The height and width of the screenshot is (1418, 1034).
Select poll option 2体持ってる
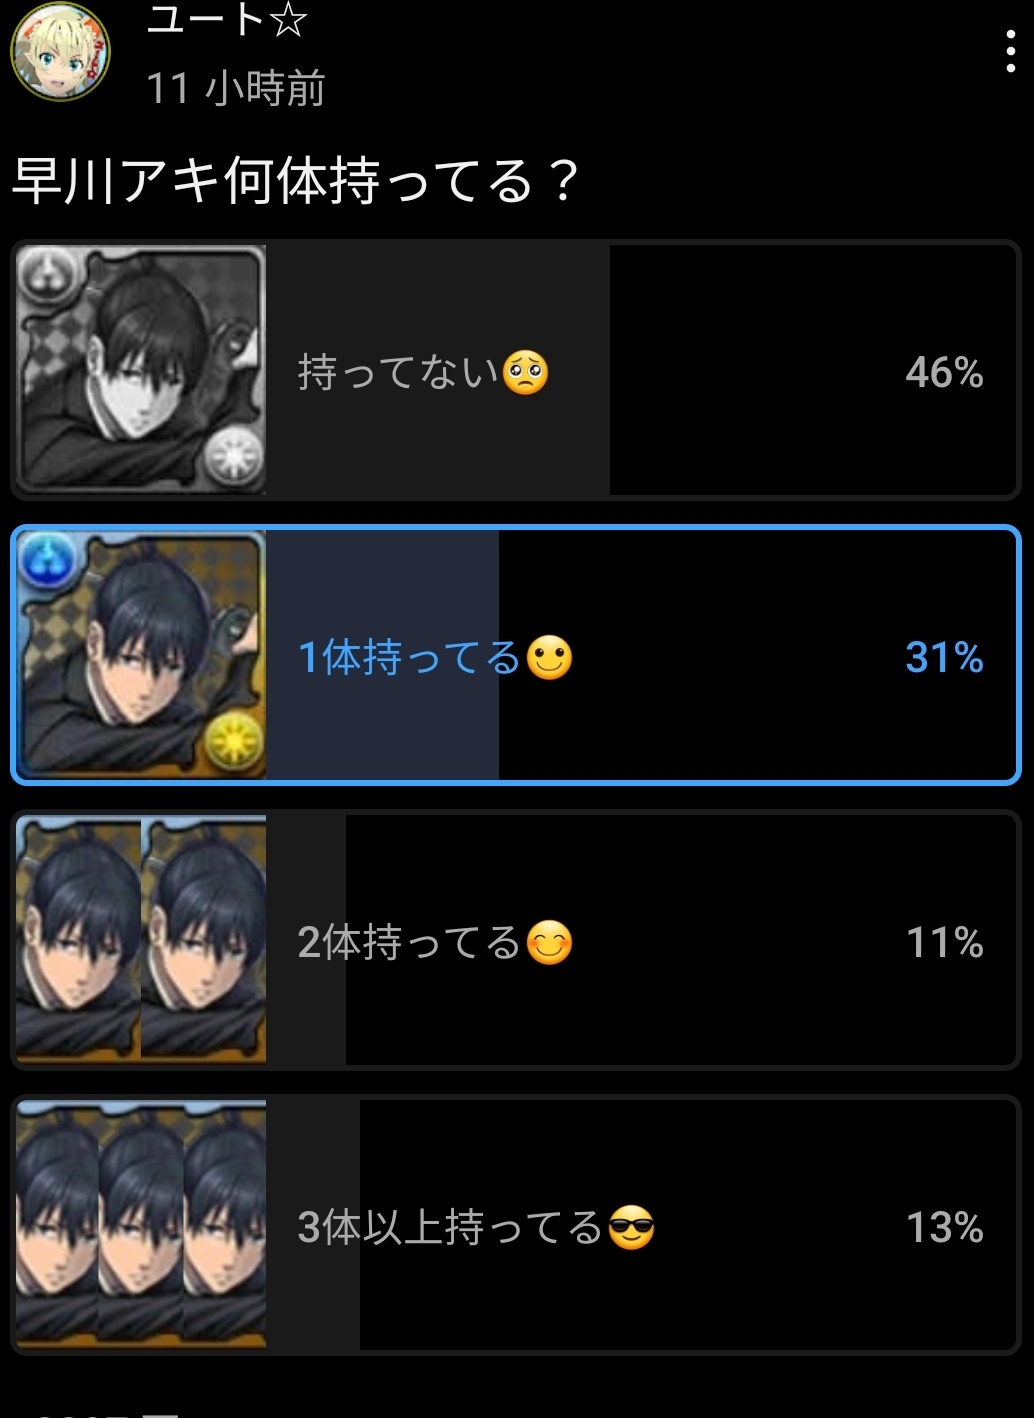[x=516, y=940]
